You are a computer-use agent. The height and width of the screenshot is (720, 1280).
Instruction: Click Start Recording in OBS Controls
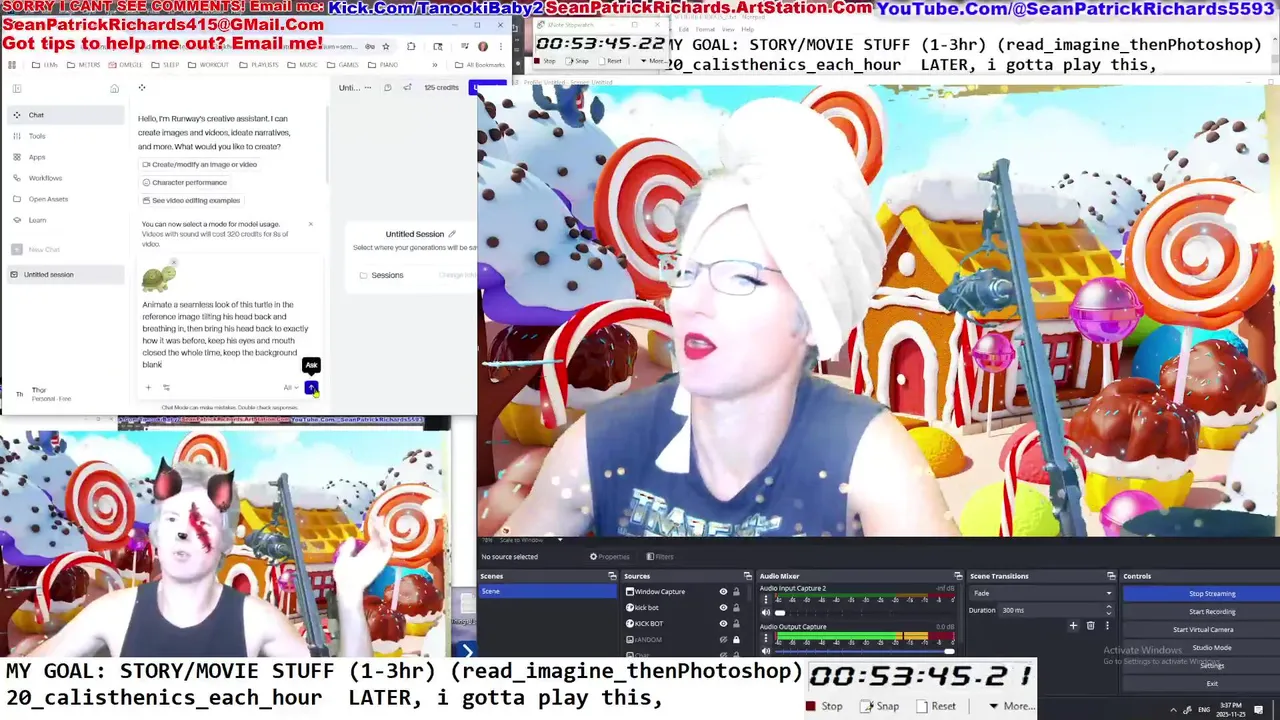(x=1211, y=612)
